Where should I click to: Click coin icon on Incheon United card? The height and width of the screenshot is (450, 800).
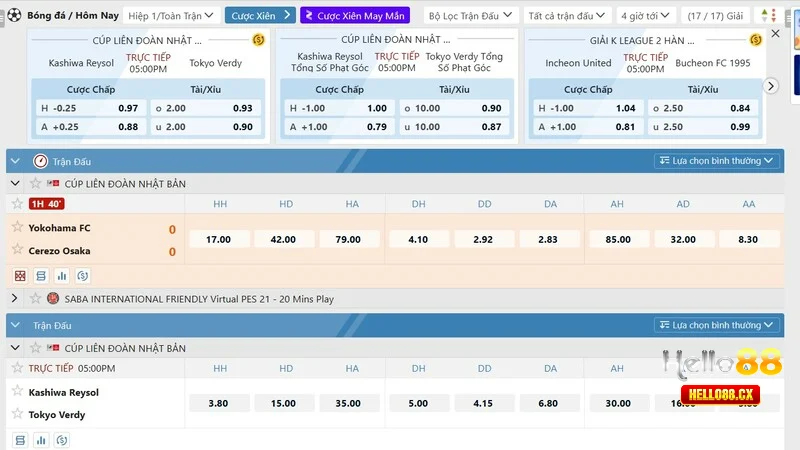756,40
